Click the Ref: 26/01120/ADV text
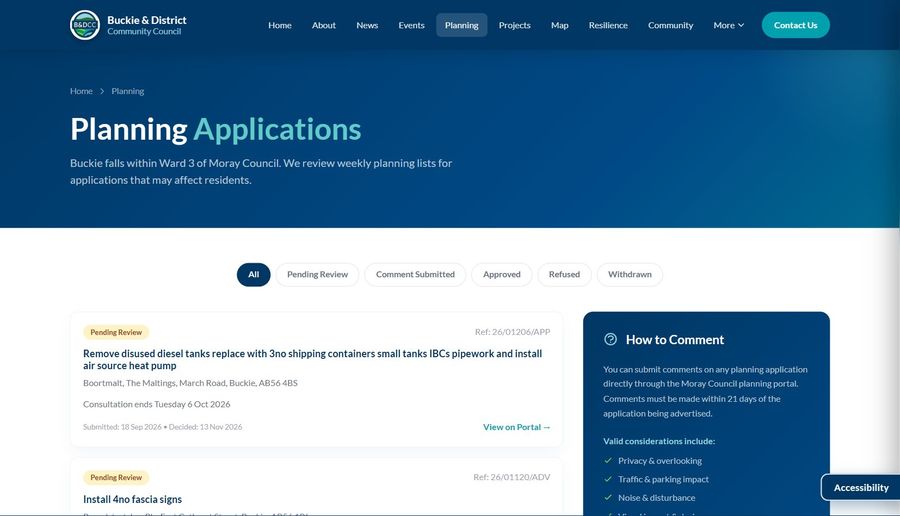The height and width of the screenshot is (516, 900). pos(511,477)
